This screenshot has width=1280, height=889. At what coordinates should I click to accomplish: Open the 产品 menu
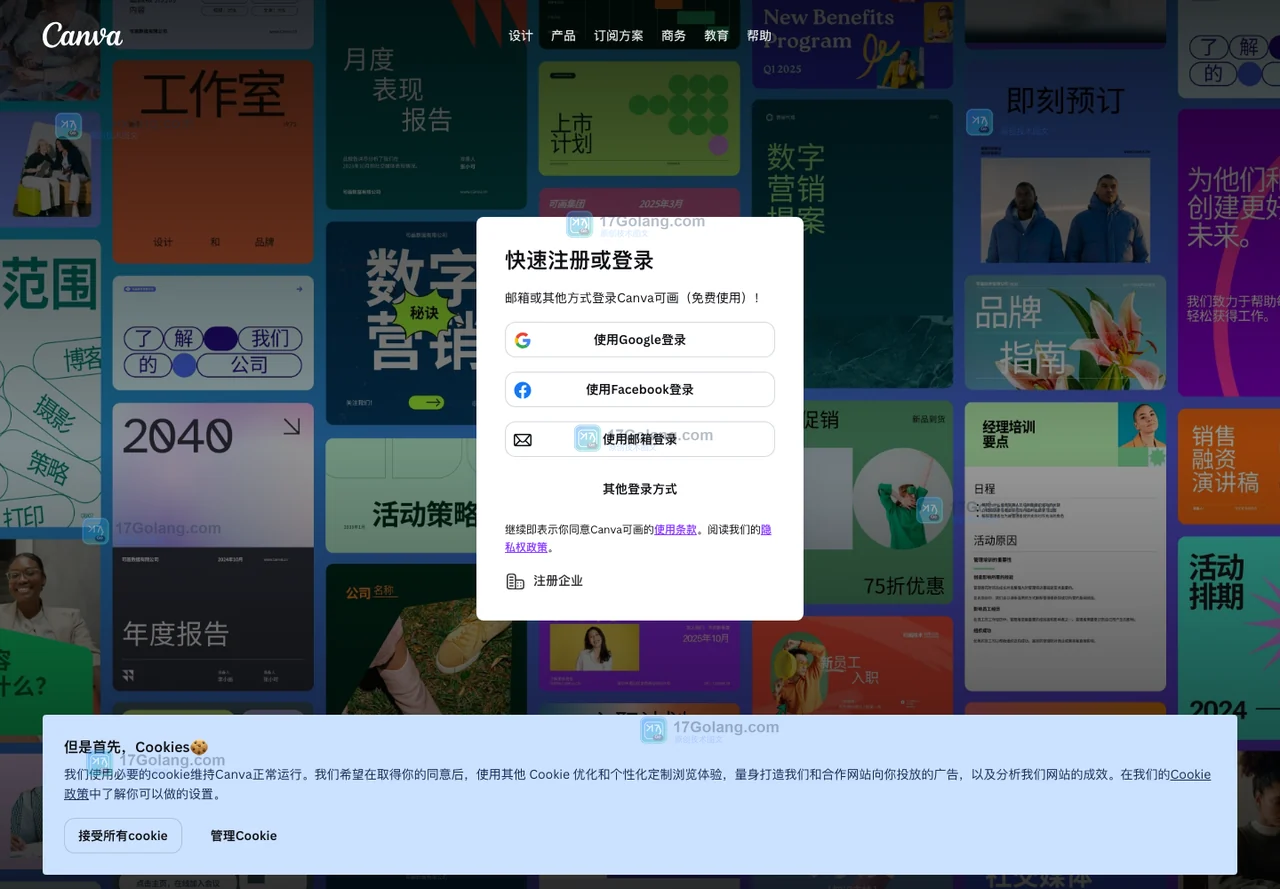[563, 36]
